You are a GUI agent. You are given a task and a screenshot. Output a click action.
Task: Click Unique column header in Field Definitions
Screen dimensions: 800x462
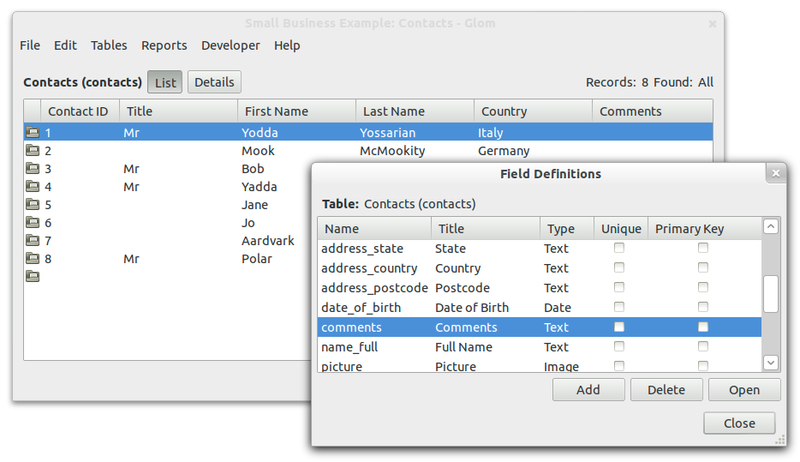point(621,228)
